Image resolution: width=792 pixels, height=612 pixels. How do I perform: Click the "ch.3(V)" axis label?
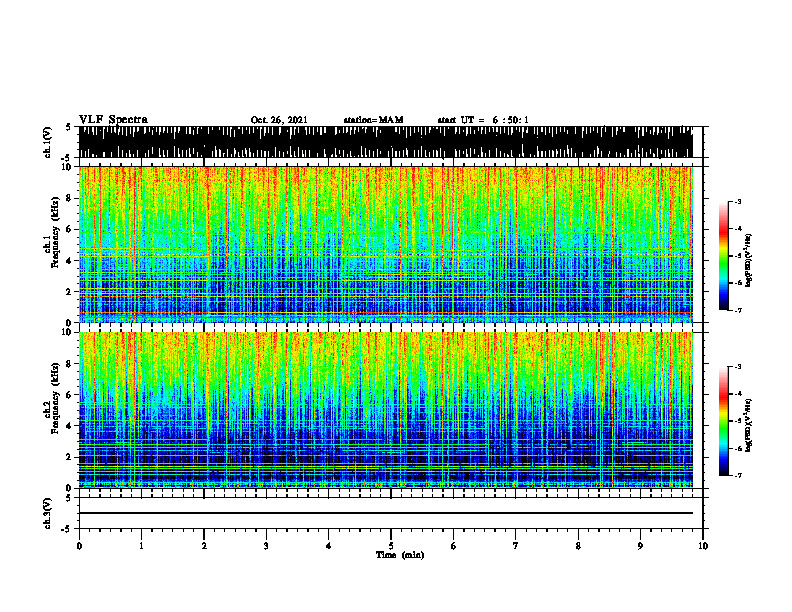47,513
